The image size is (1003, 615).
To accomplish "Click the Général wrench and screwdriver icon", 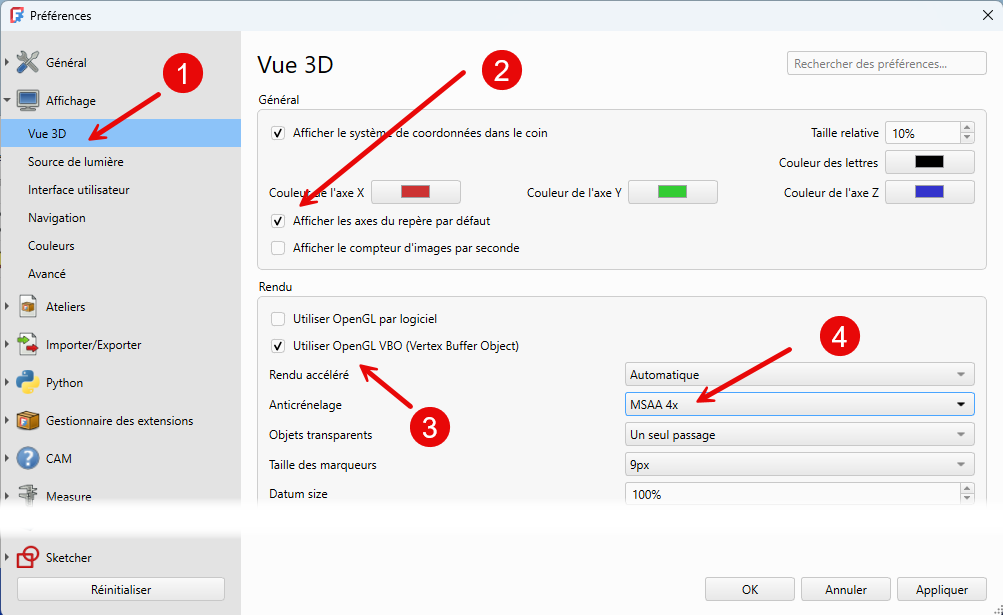I will click(28, 62).
